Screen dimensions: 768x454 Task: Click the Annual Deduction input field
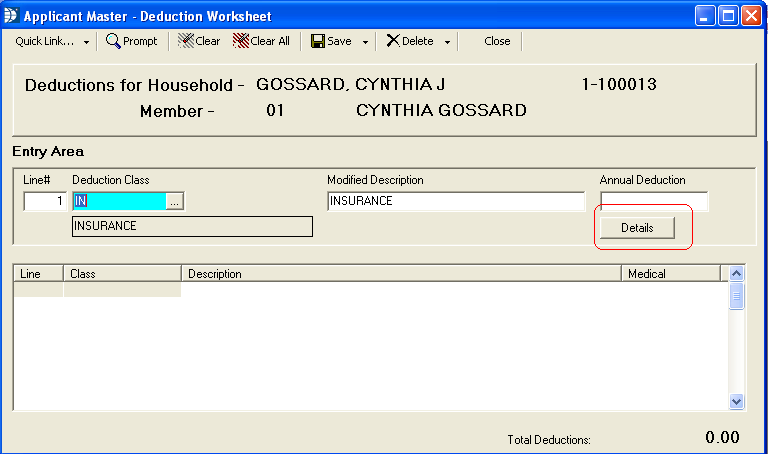pos(653,201)
